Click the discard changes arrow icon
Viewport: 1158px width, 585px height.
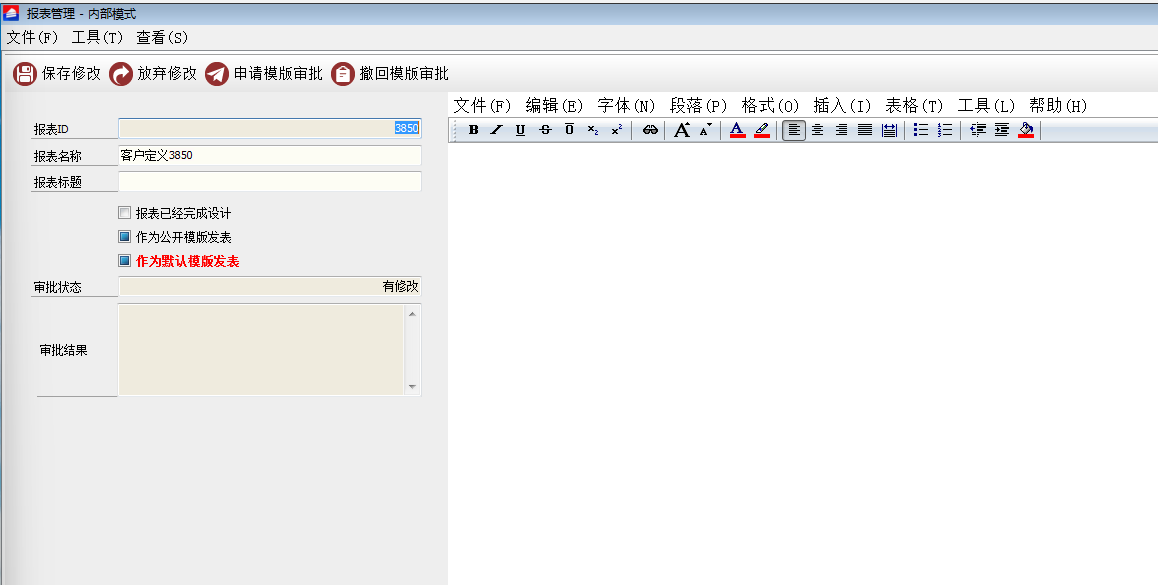[120, 74]
